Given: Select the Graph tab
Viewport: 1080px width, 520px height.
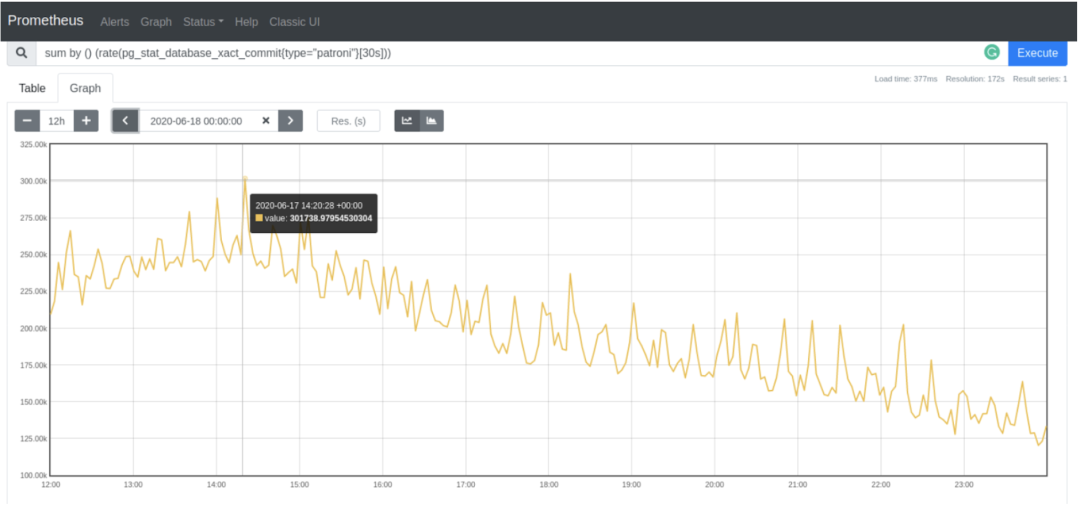Looking at the screenshot, I should (85, 88).
